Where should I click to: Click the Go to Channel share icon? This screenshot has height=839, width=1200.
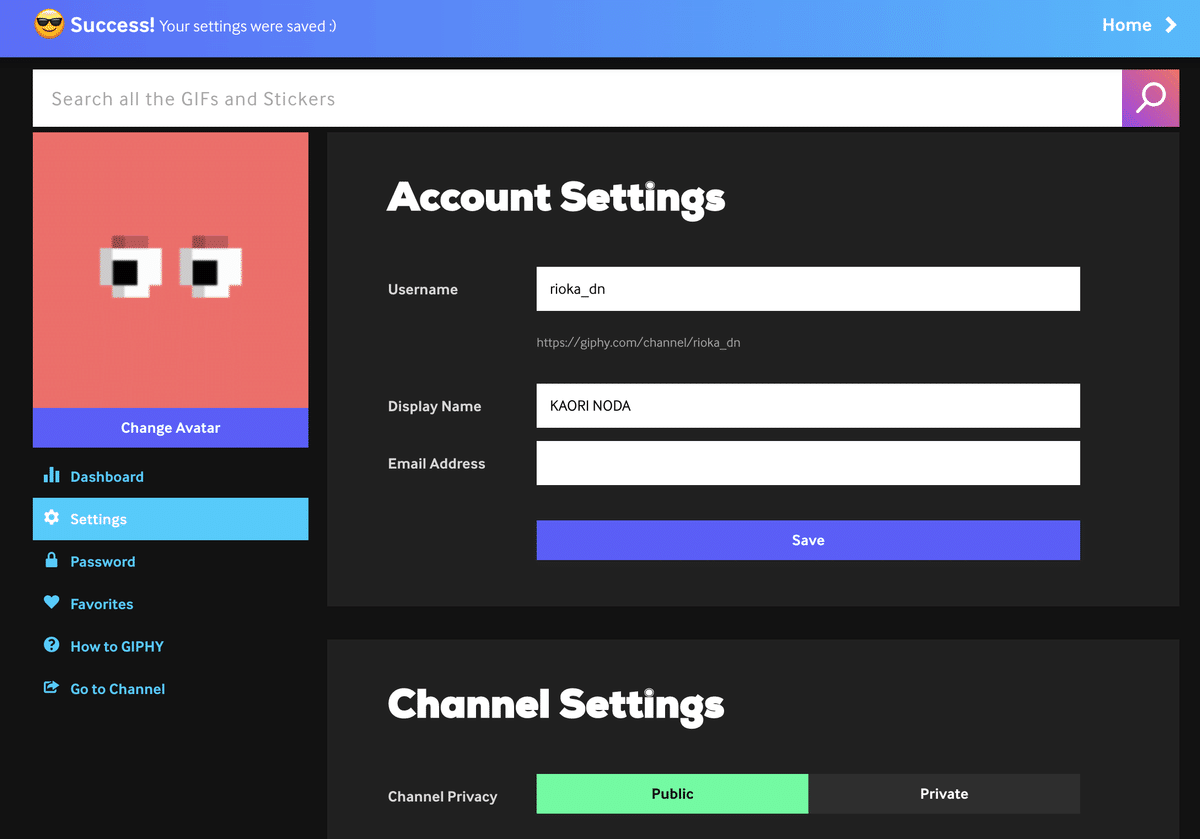(x=51, y=688)
